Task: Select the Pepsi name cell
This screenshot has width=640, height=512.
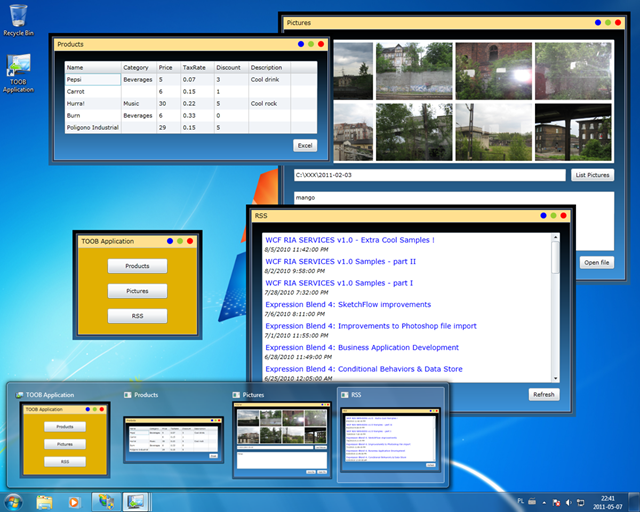Action: coord(93,80)
